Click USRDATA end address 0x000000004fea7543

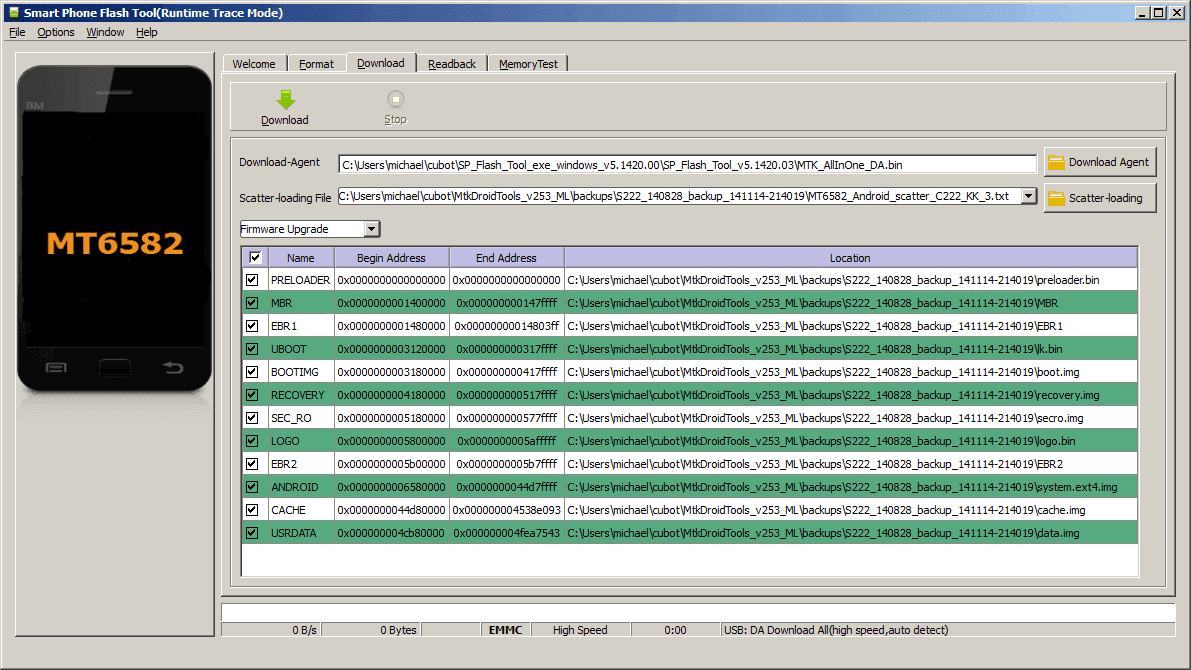click(x=506, y=533)
